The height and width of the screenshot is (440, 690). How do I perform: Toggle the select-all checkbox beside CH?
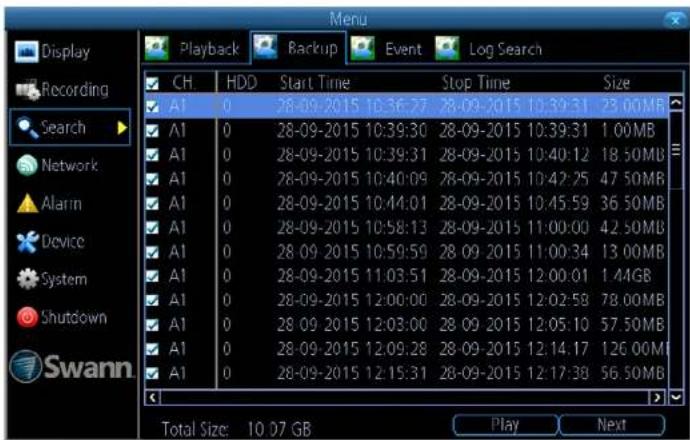152,83
